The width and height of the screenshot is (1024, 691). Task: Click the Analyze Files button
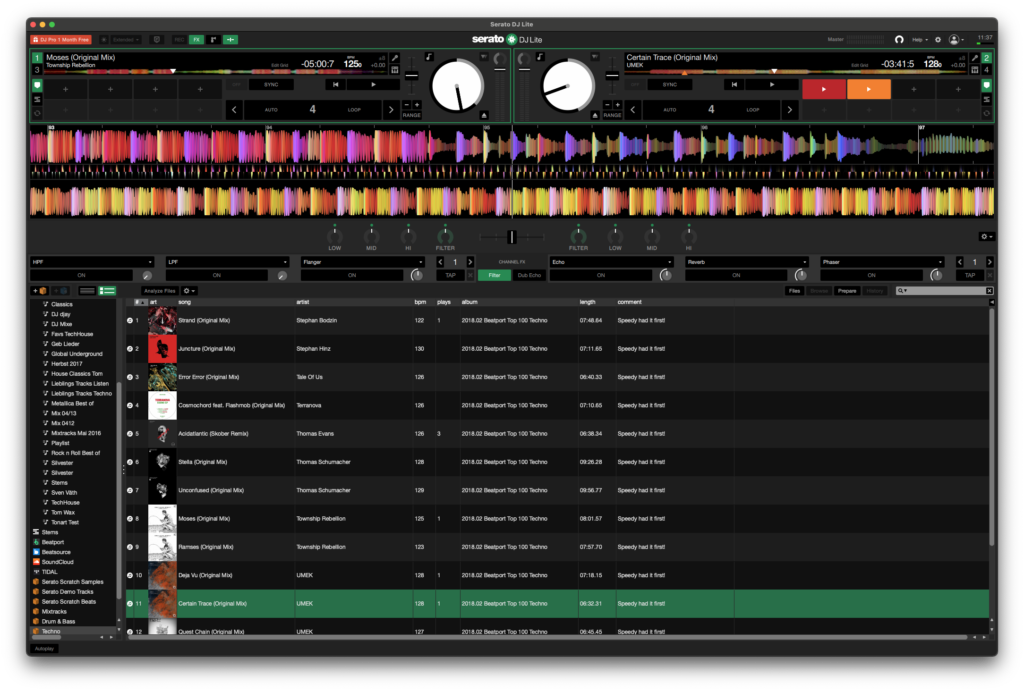tap(159, 290)
